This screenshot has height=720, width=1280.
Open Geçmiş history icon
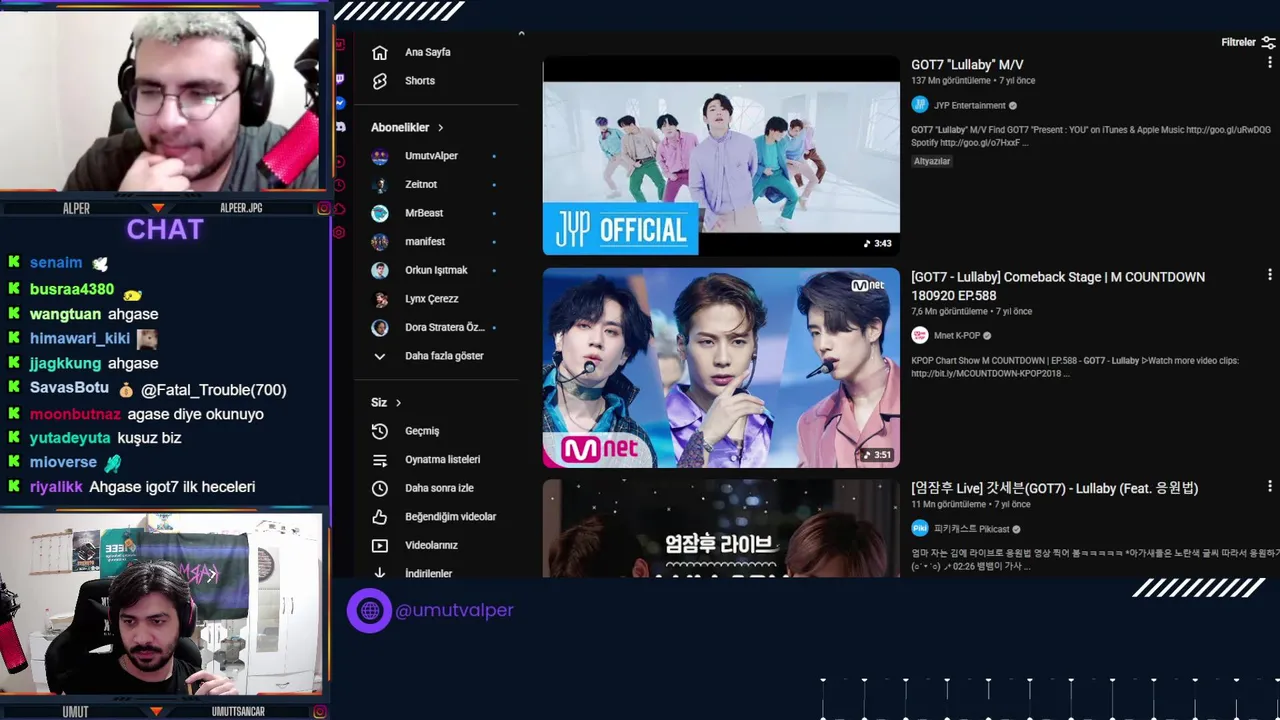click(x=379, y=431)
